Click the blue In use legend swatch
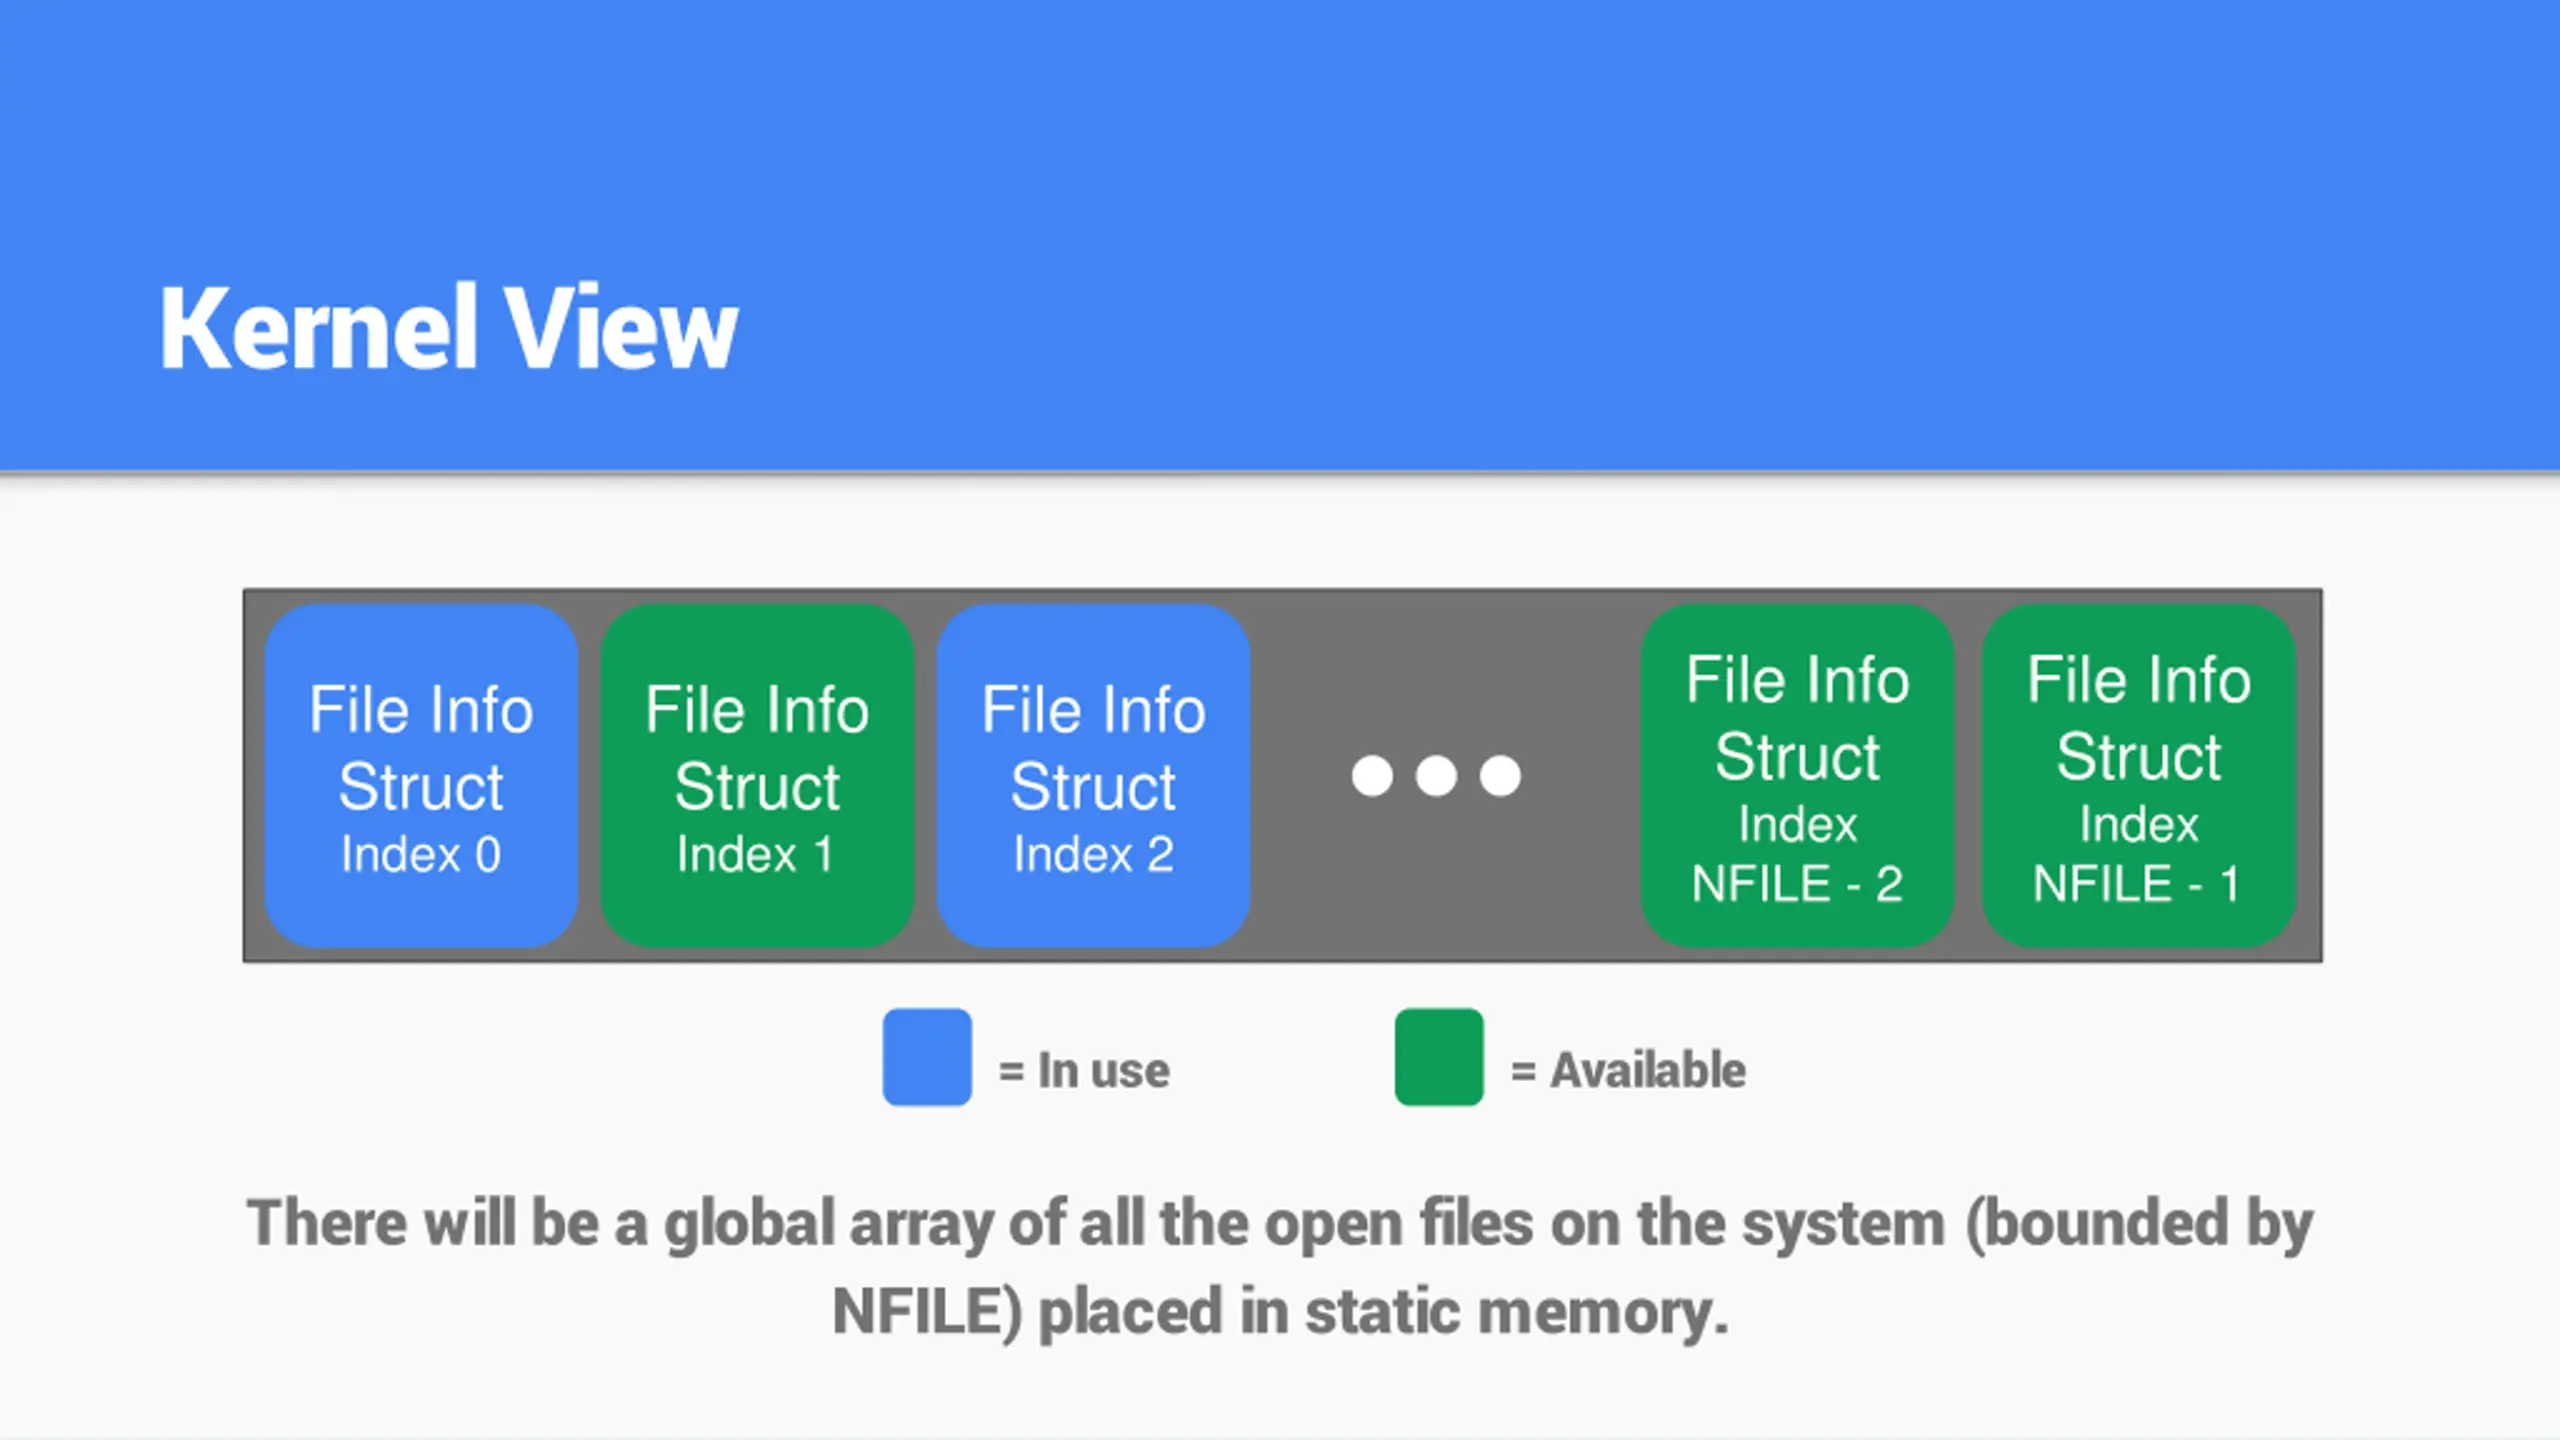Screen dimensions: 2560x1440 [x=927, y=1057]
